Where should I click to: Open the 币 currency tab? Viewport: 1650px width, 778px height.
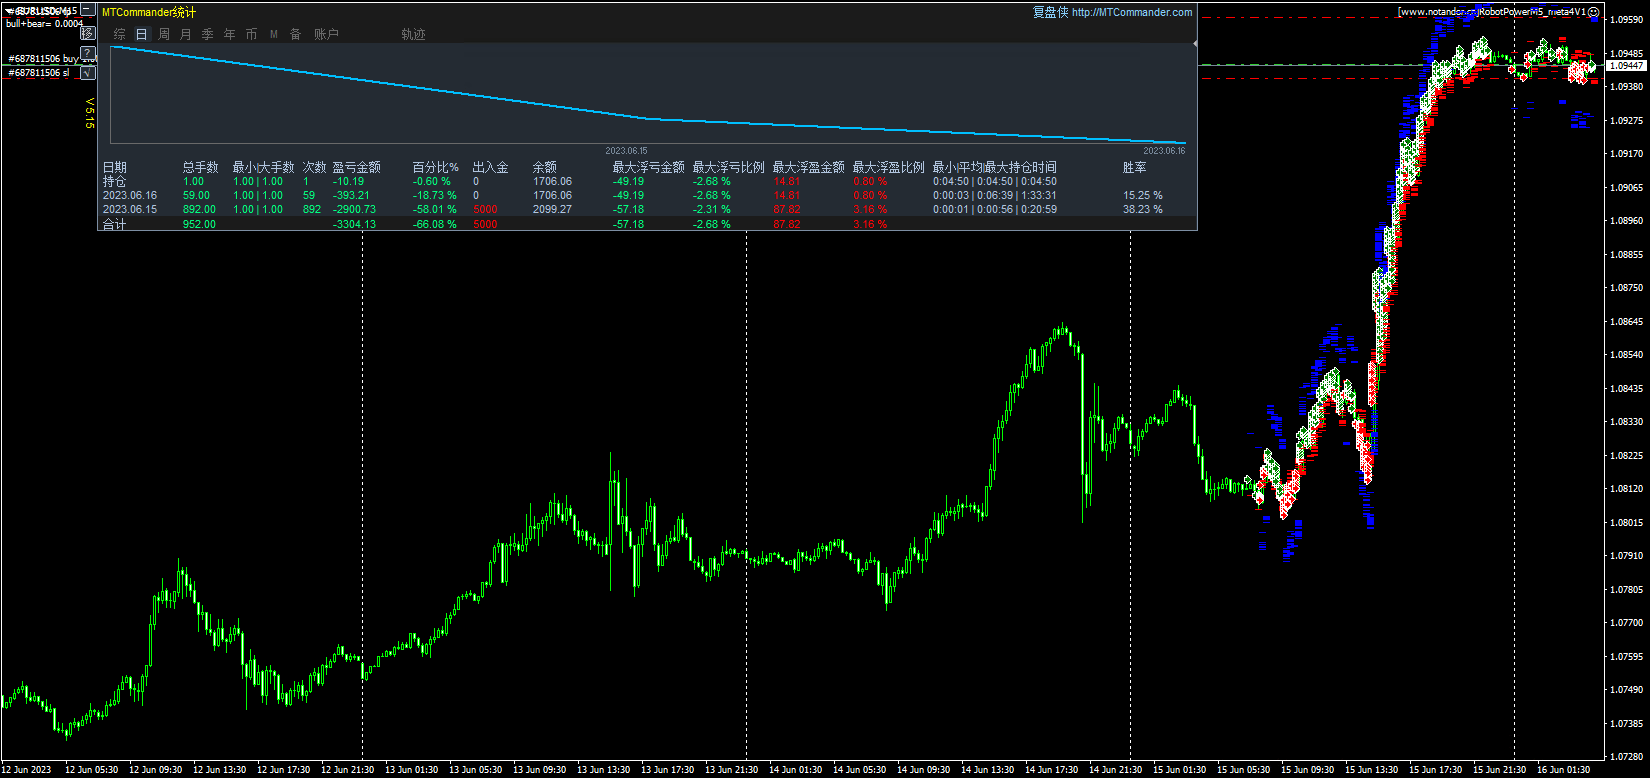[252, 34]
